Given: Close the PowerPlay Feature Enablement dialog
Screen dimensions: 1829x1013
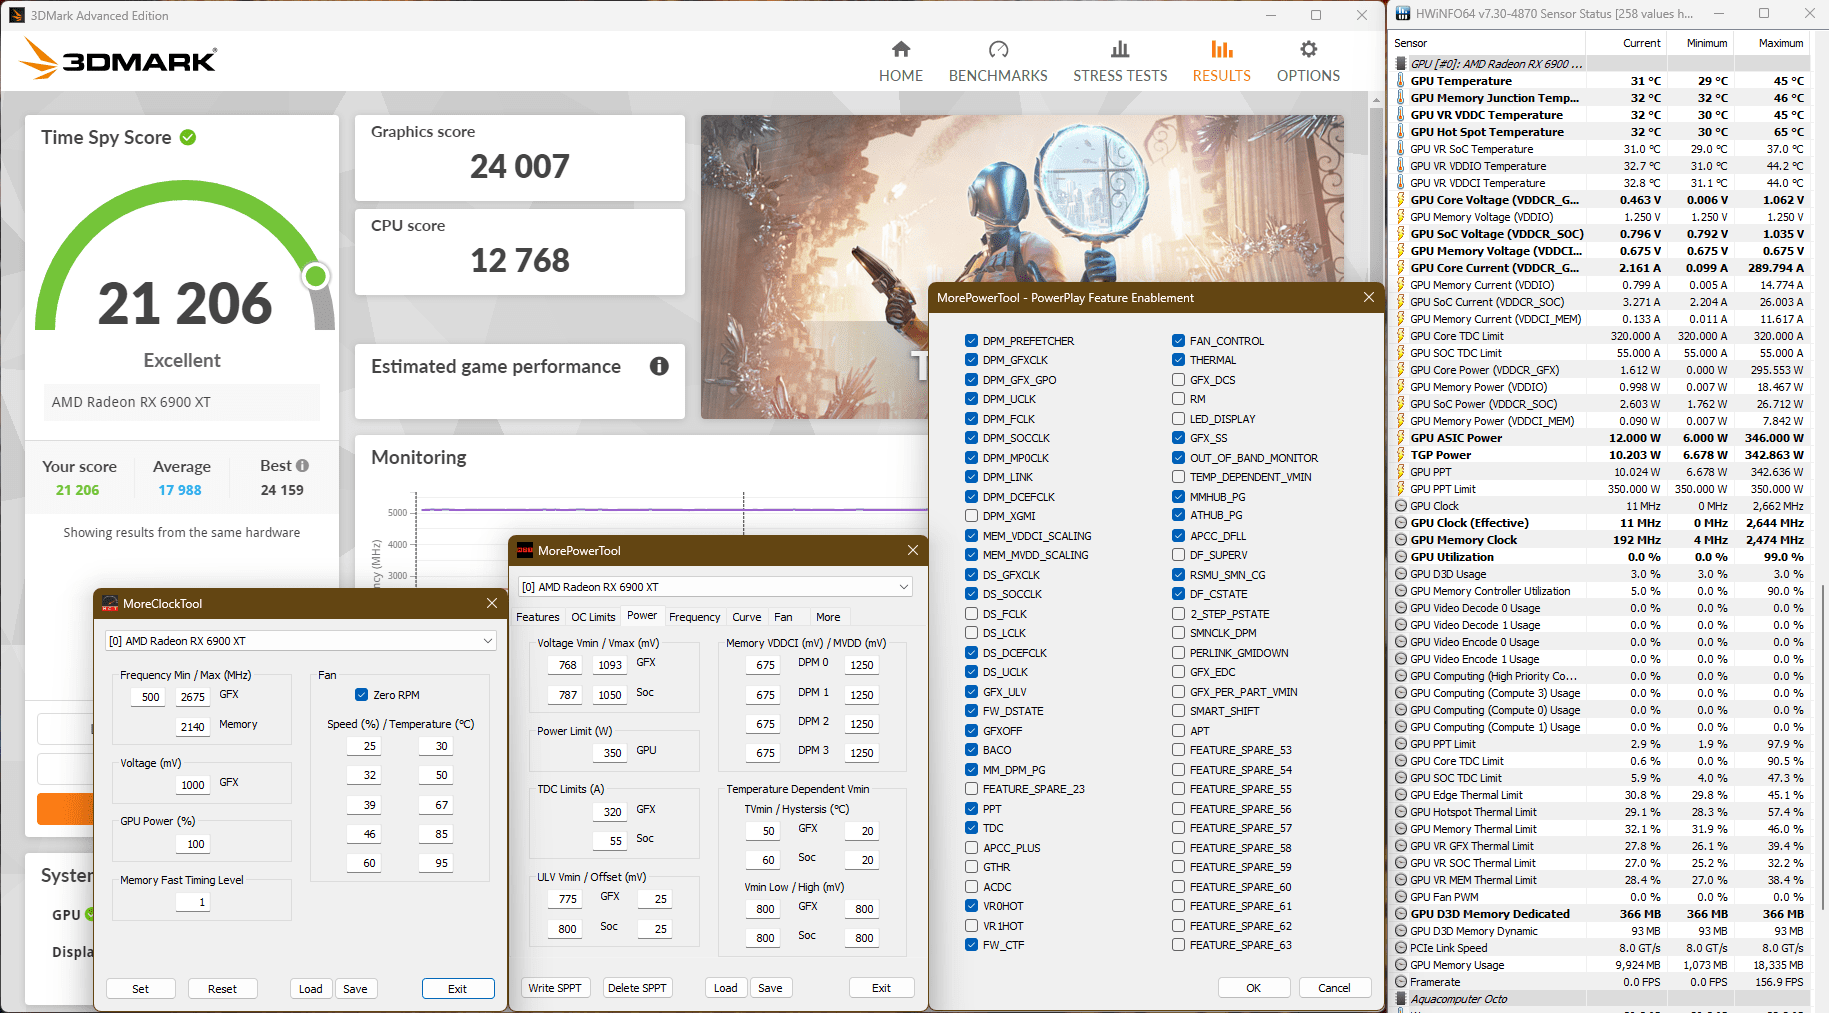Looking at the screenshot, I should click(x=1369, y=297).
